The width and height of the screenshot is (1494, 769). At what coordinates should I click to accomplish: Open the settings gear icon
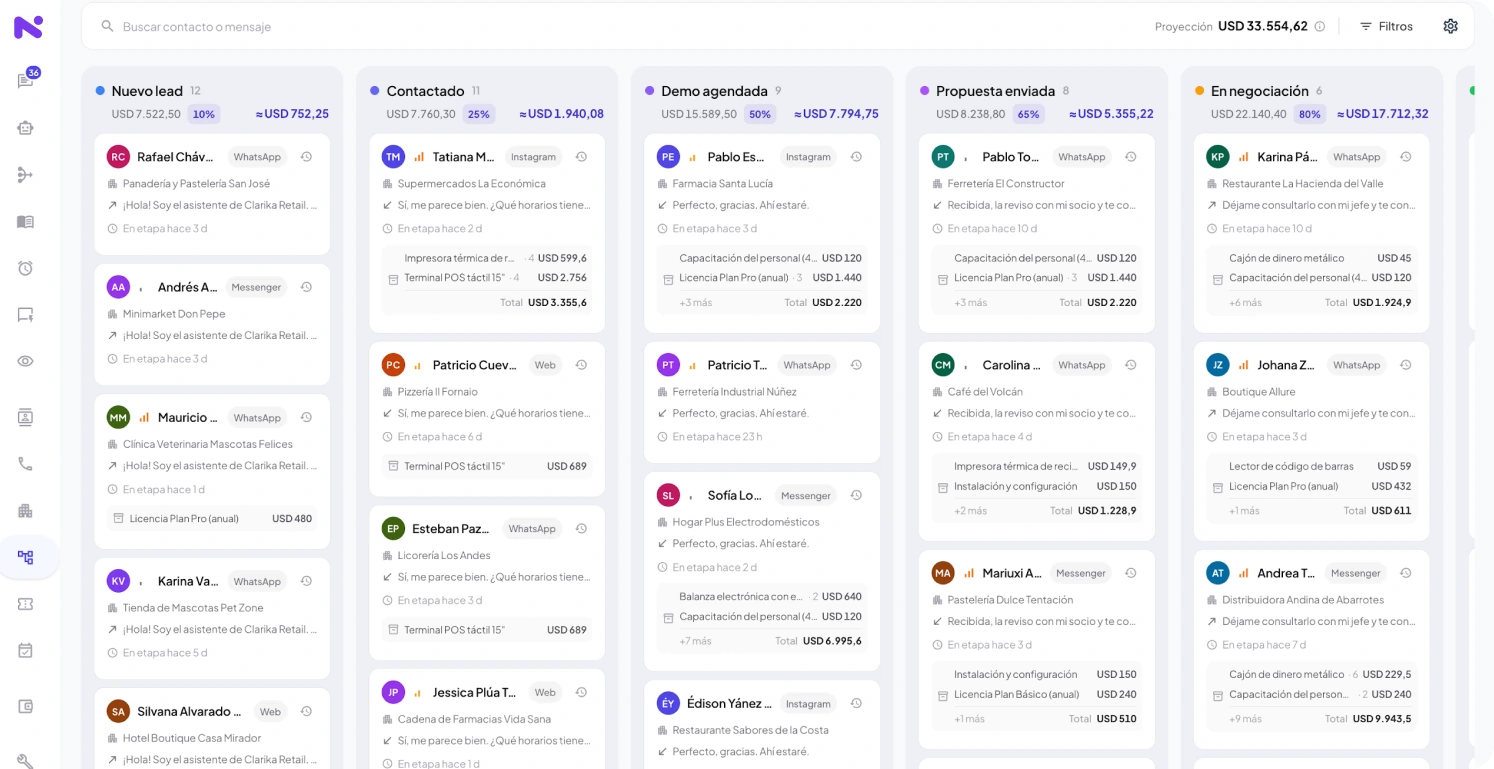click(x=1450, y=26)
